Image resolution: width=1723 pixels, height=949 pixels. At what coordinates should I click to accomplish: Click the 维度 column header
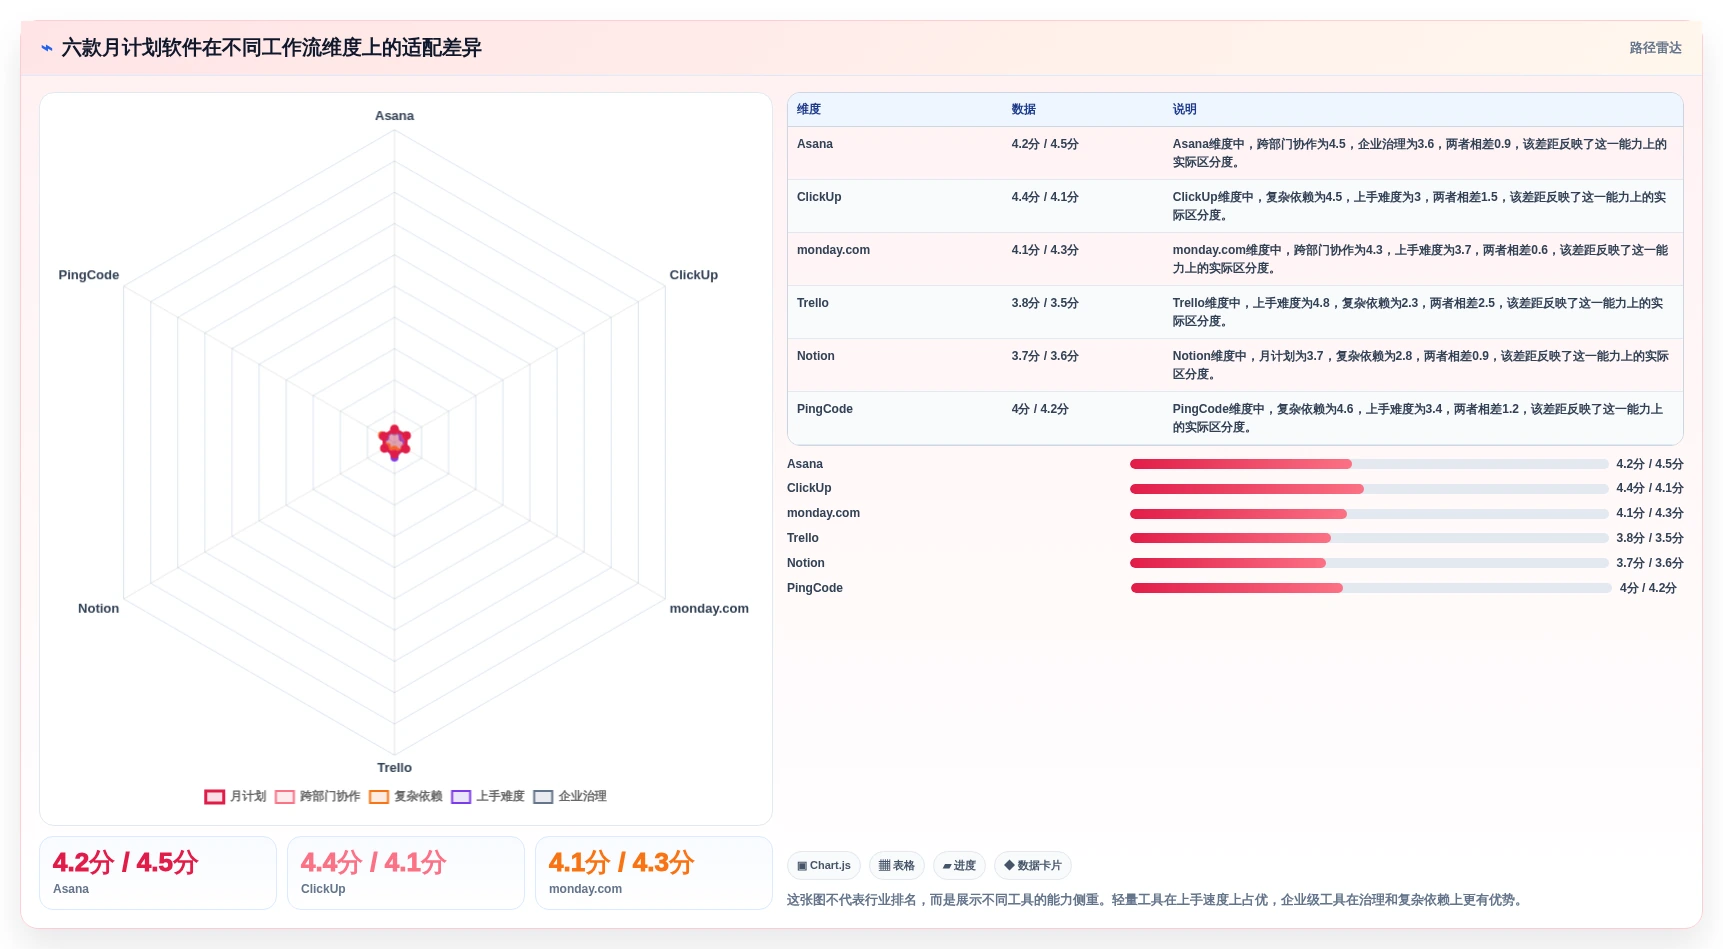click(x=809, y=109)
